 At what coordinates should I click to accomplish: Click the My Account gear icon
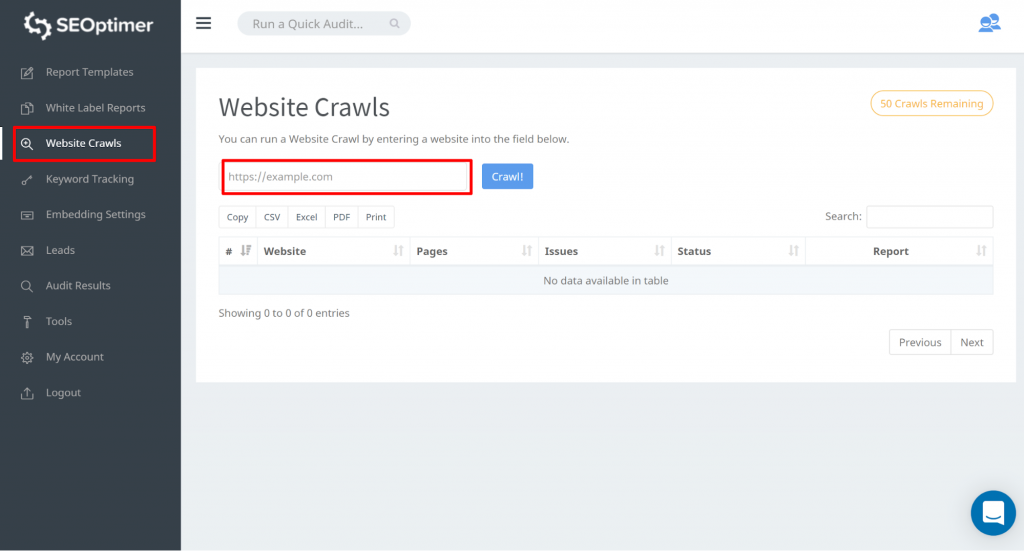pos(27,357)
